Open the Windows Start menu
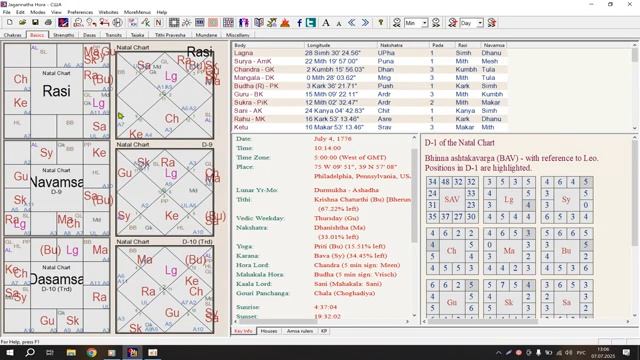Image resolution: width=640 pixels, height=360 pixels. tap(9, 352)
